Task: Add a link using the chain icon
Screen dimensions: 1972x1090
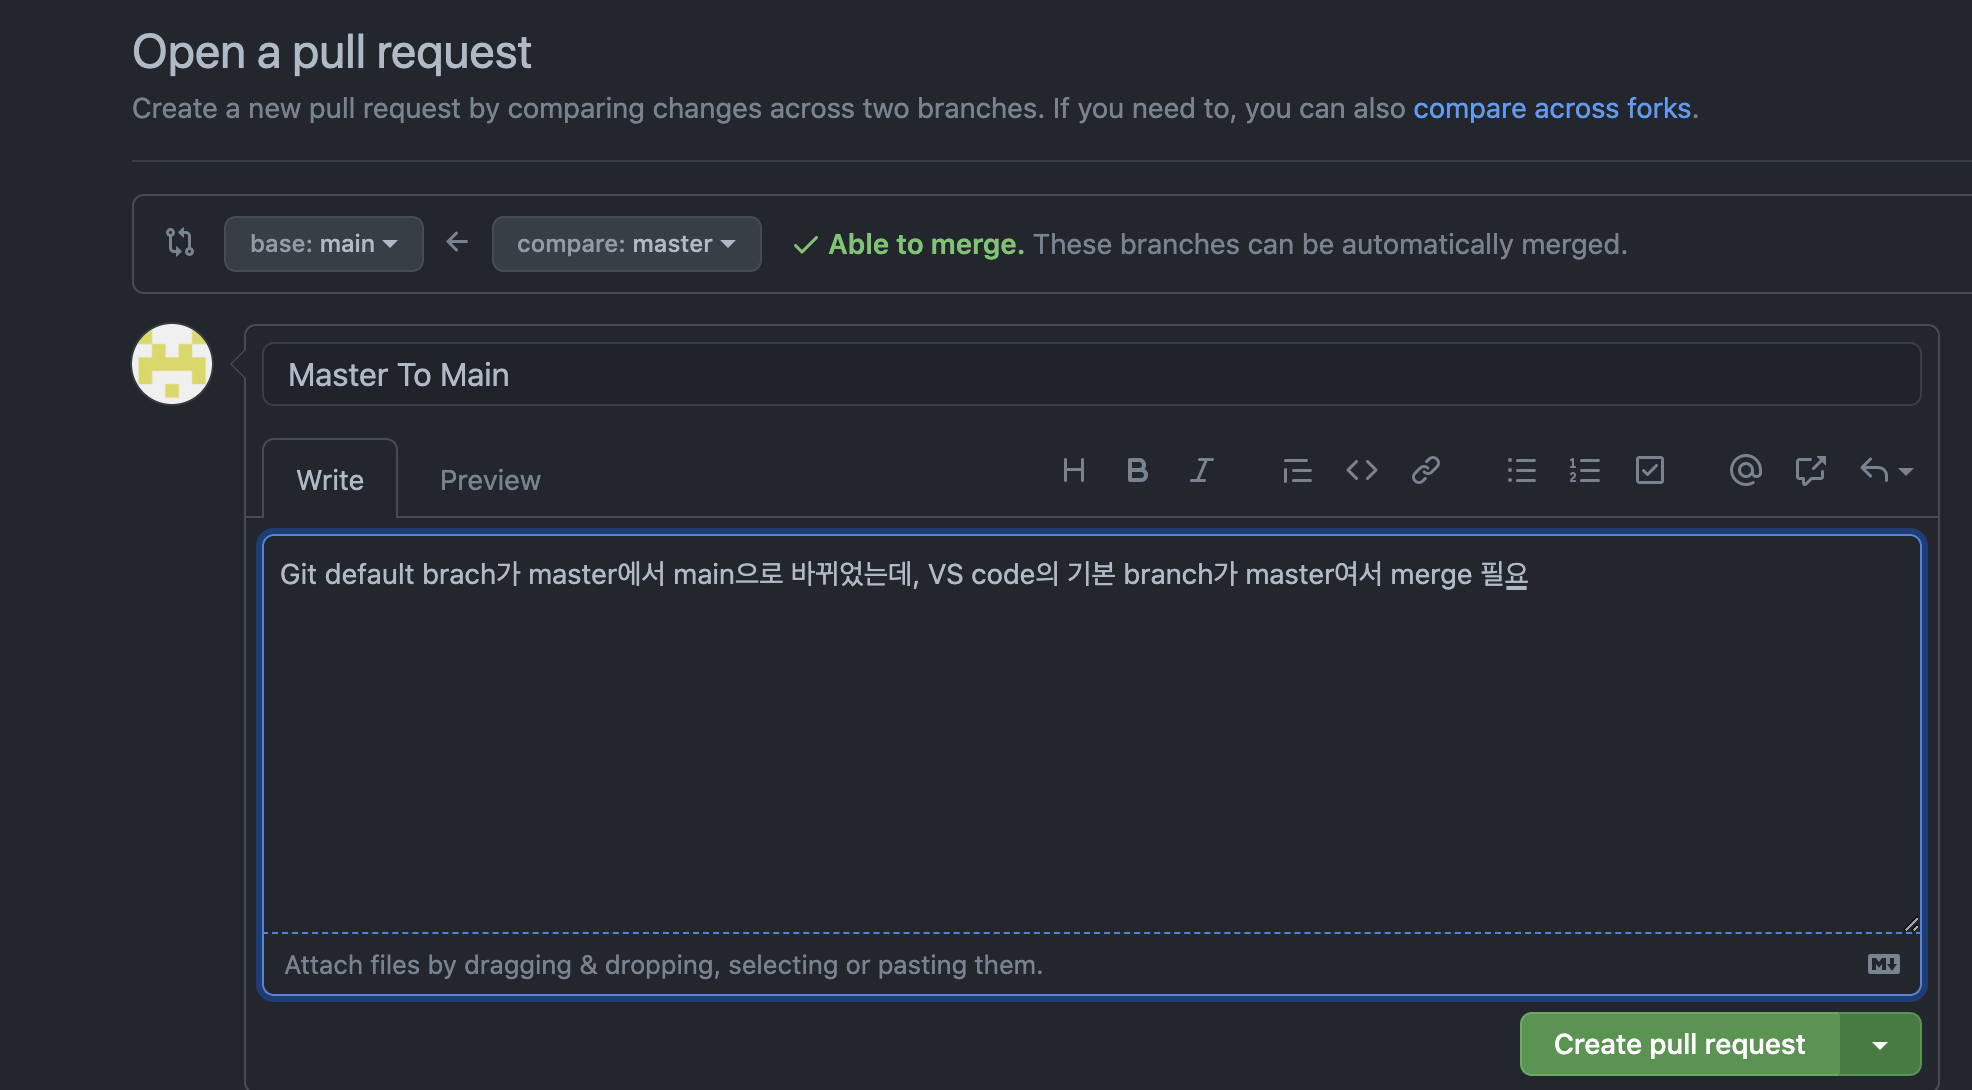Action: click(x=1425, y=470)
